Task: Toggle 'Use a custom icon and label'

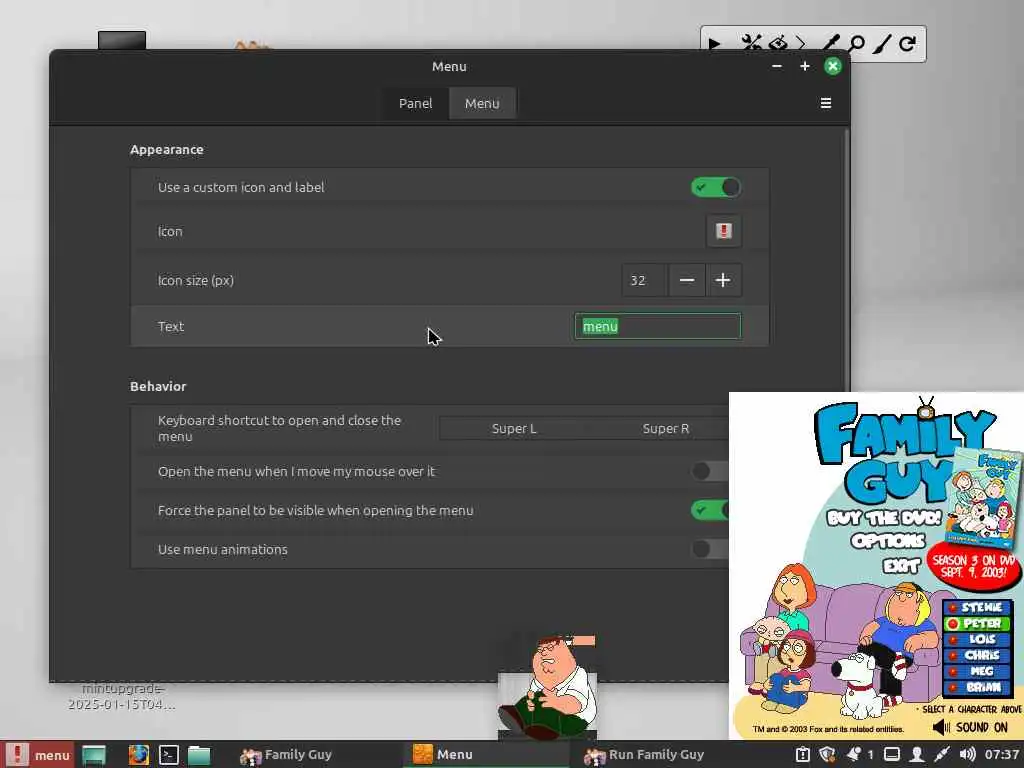Action: pos(716,187)
